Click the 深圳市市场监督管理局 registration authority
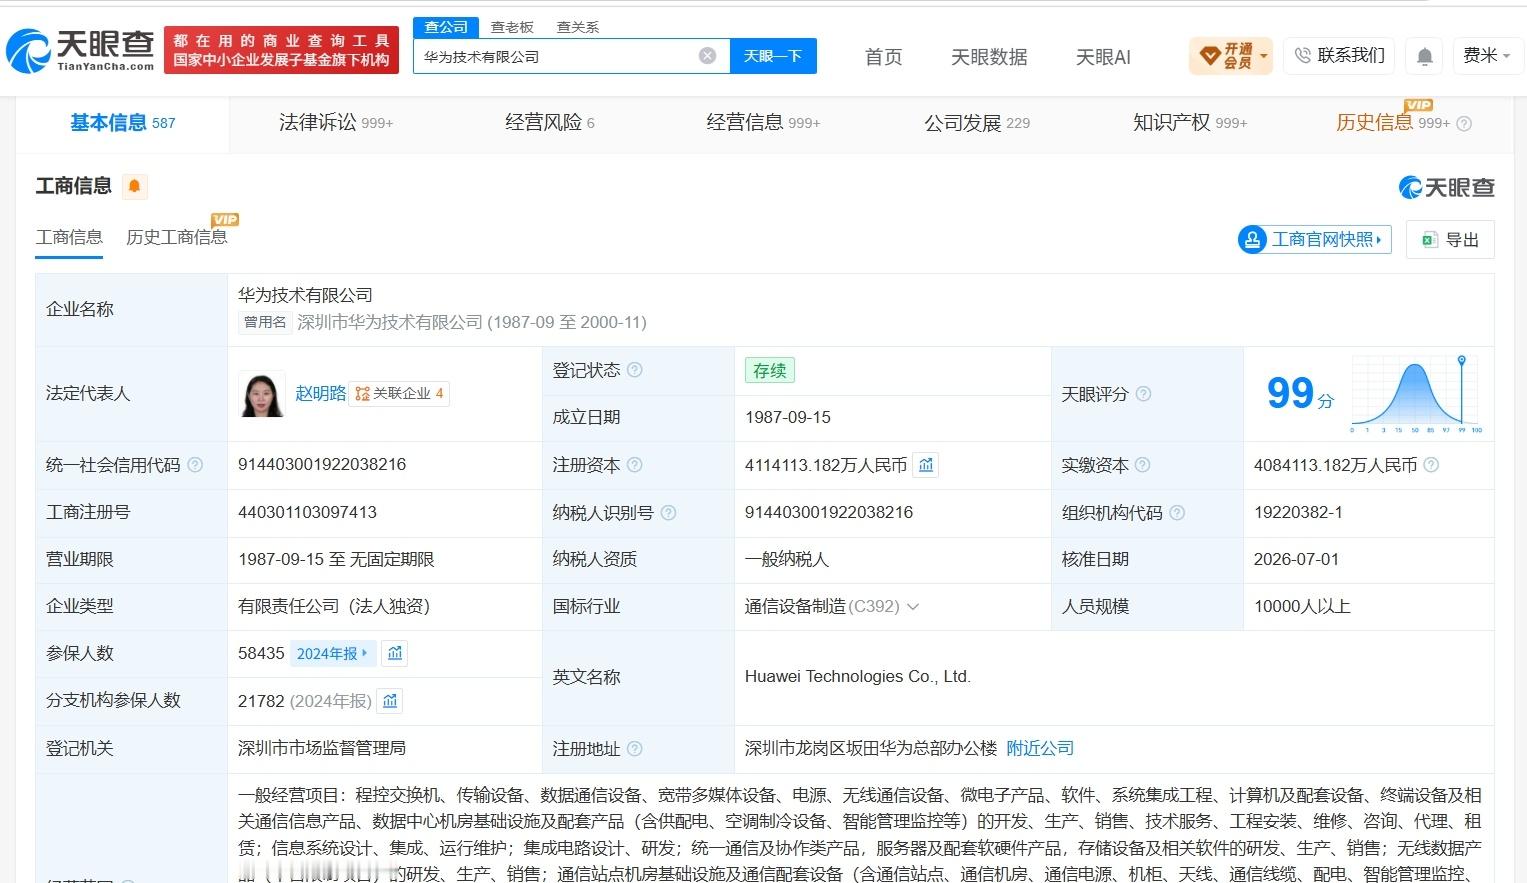This screenshot has height=883, width=1527. tap(322, 749)
